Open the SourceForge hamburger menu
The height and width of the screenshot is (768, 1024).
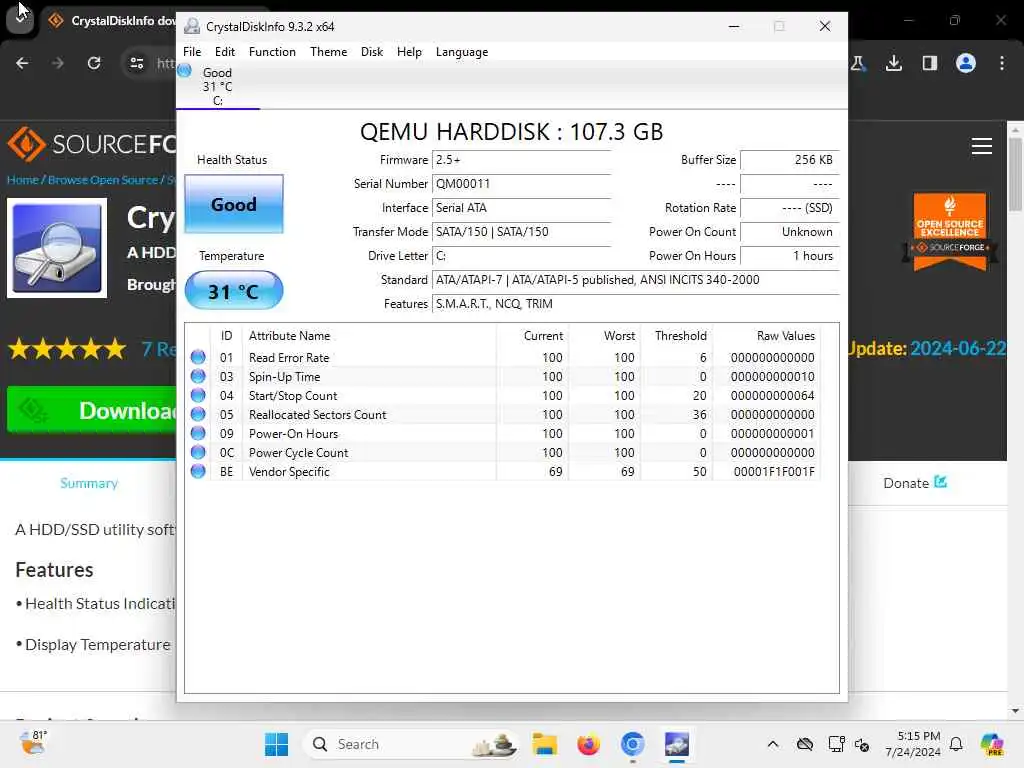pyautogui.click(x=981, y=146)
